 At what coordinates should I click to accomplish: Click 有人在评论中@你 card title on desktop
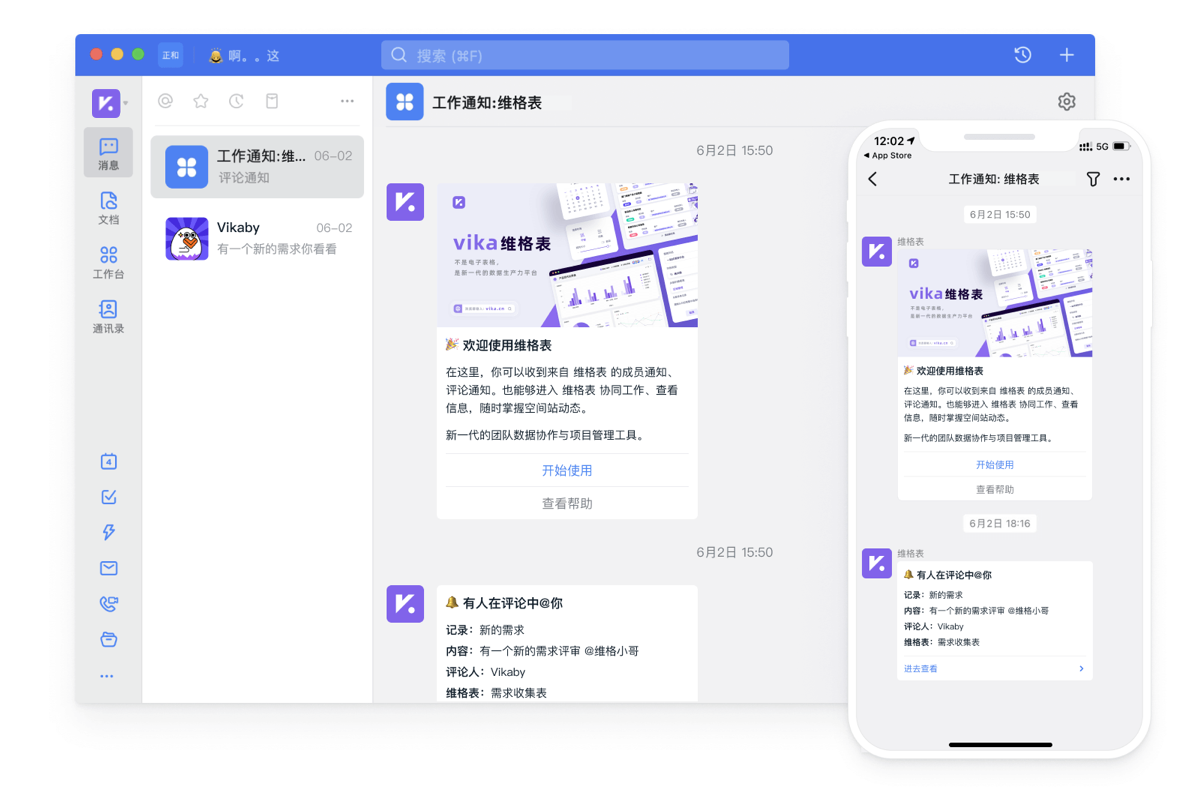tap(505, 603)
